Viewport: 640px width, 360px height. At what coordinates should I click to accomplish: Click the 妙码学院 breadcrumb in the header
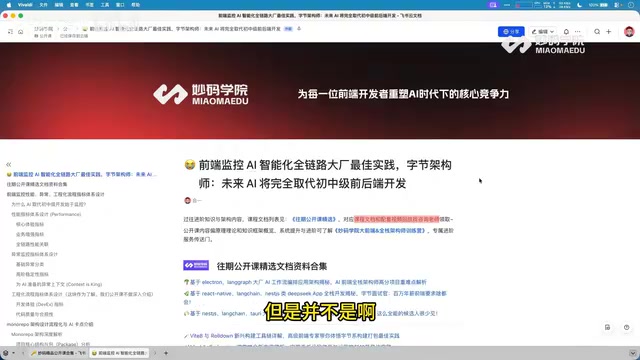click(x=44, y=29)
